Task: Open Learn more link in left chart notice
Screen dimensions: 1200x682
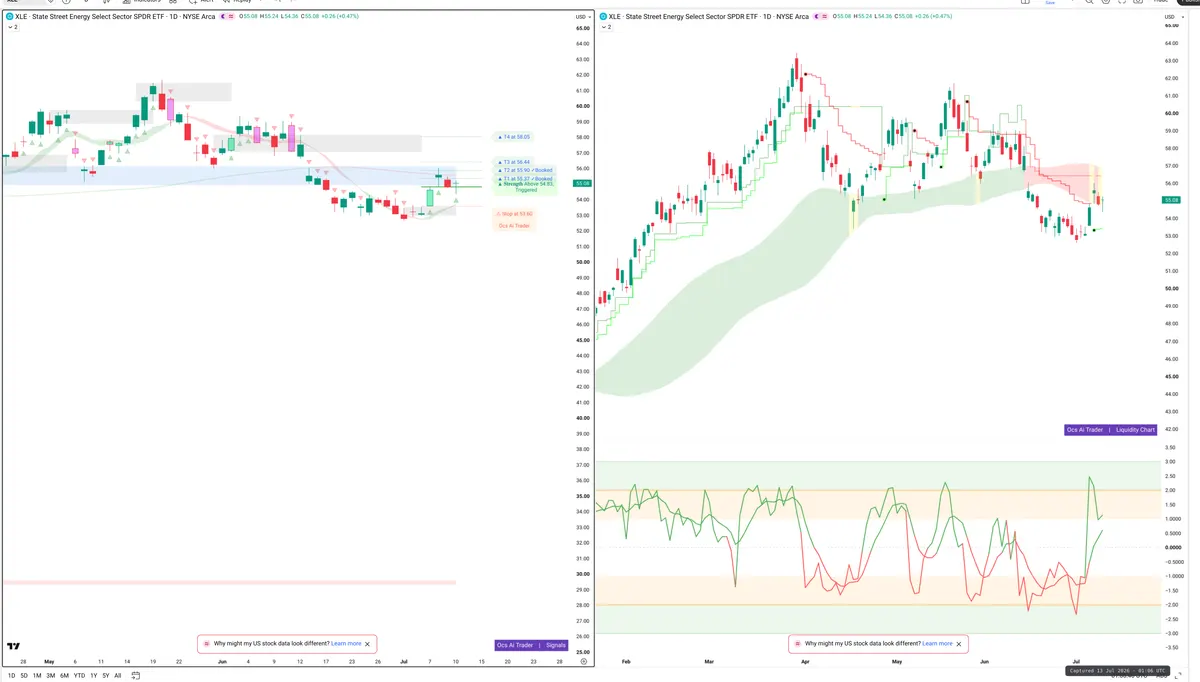Action: pos(346,644)
